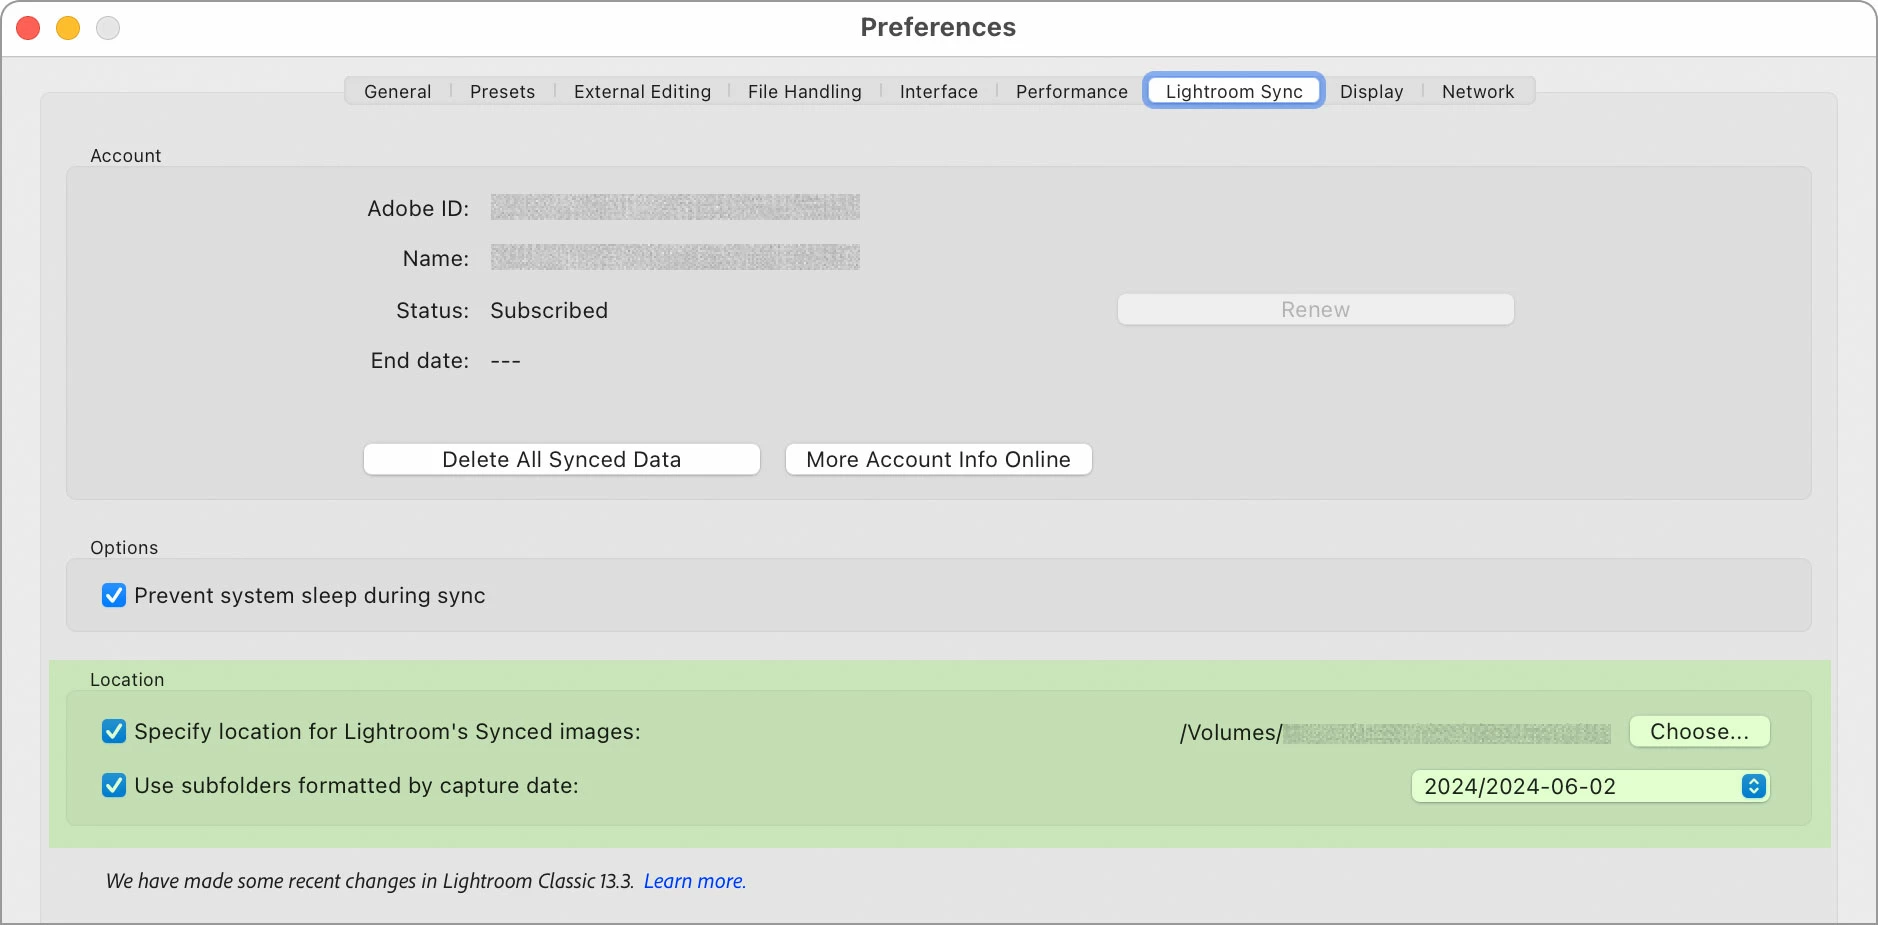Image resolution: width=1878 pixels, height=925 pixels.
Task: Click the blurred Name value
Action: tap(675, 257)
